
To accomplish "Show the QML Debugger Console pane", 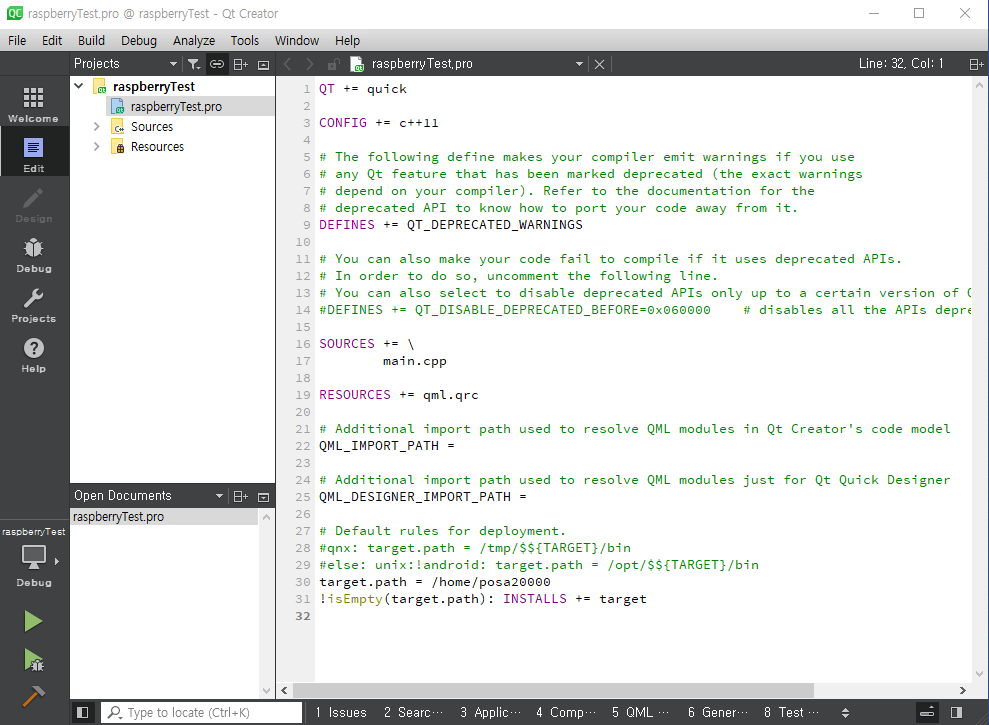I will 640,712.
